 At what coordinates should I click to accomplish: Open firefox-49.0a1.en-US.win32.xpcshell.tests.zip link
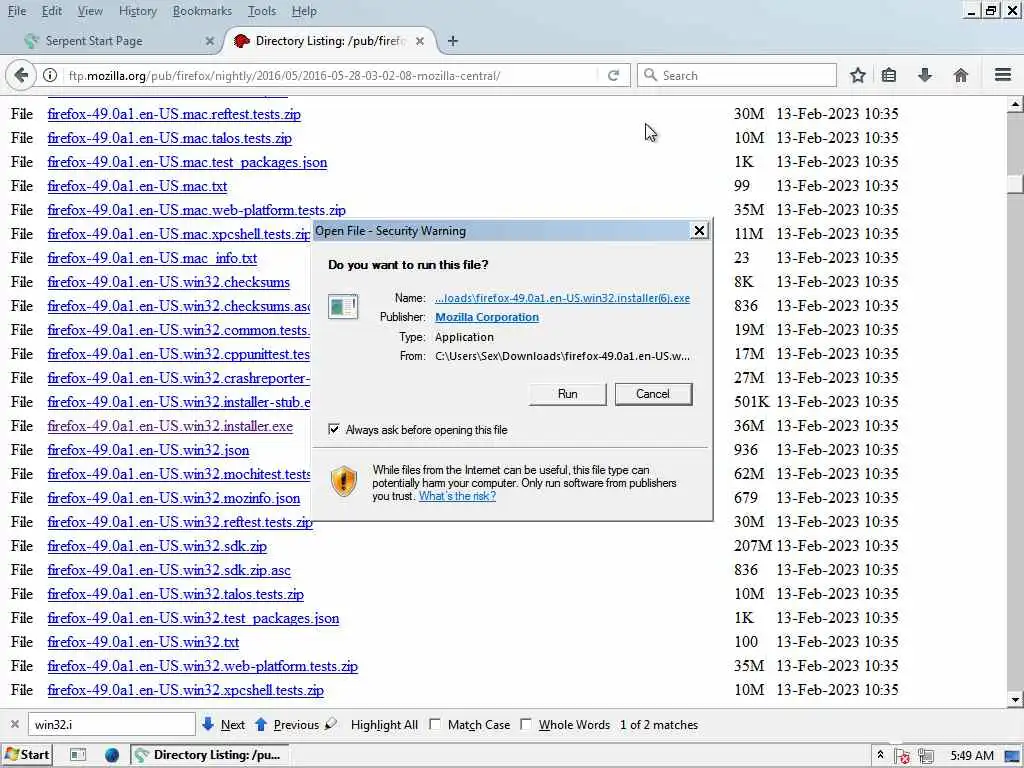pyautogui.click(x=185, y=690)
